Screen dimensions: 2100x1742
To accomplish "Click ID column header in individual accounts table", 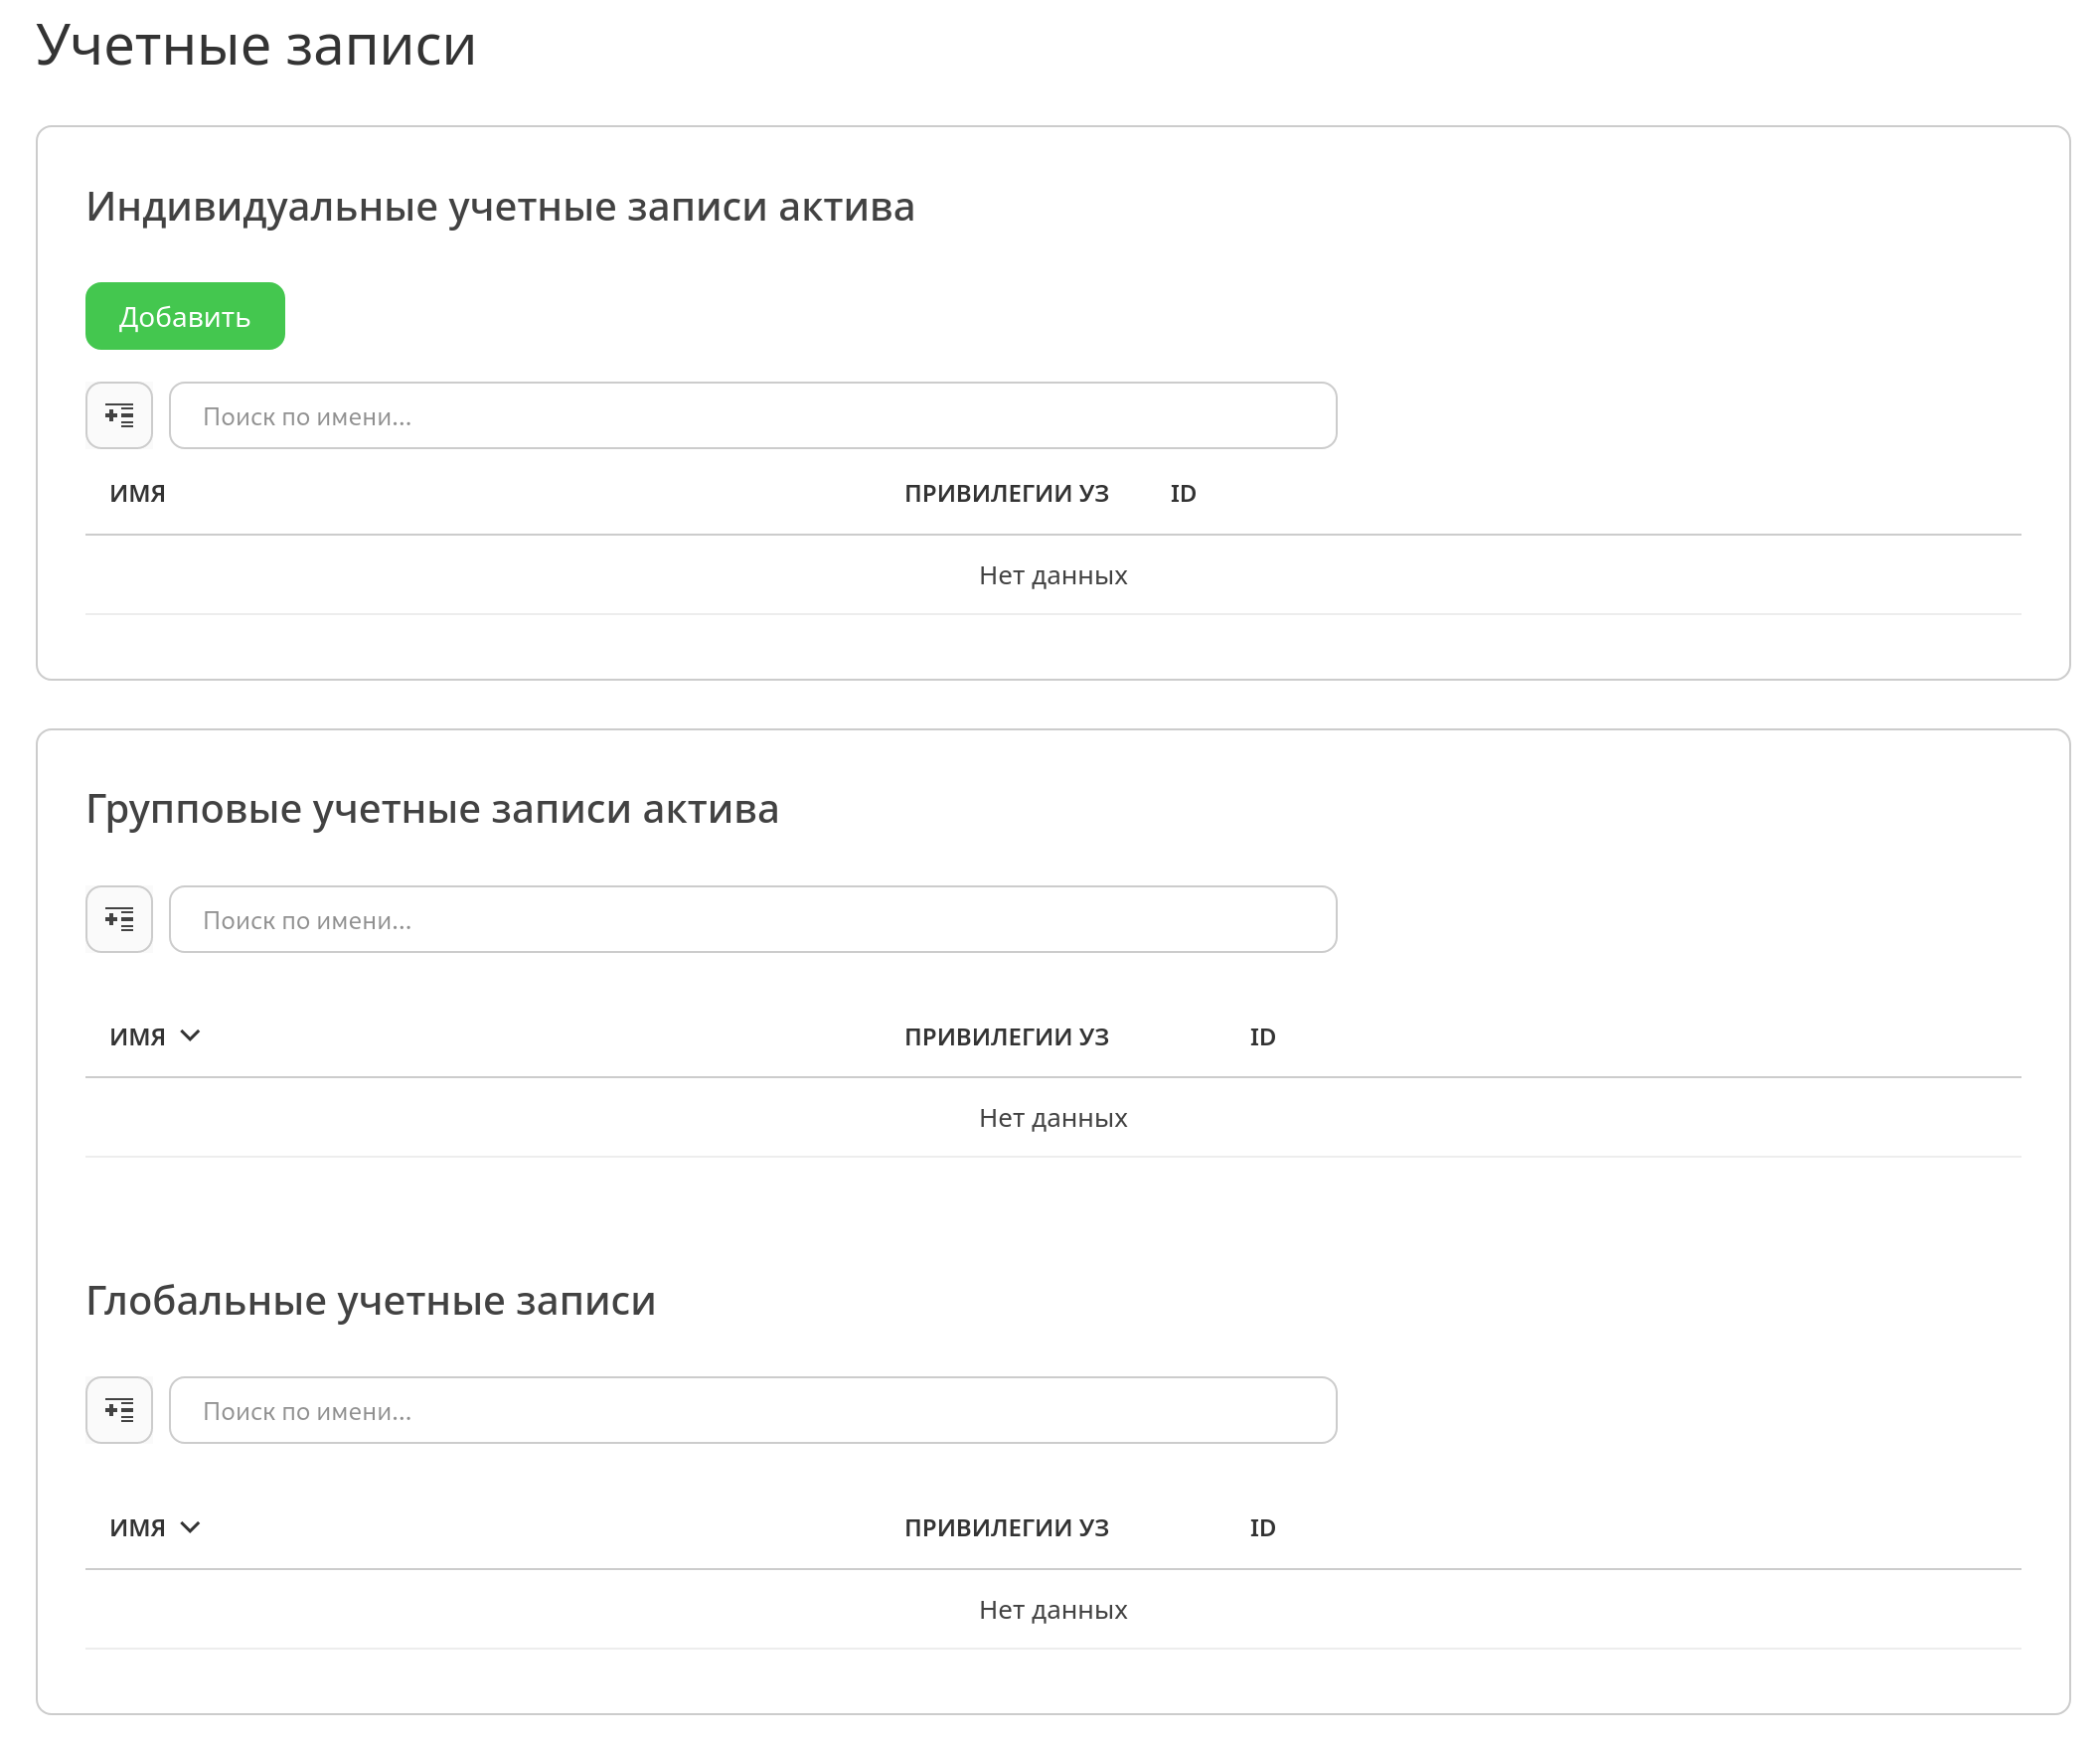I will click(x=1182, y=493).
